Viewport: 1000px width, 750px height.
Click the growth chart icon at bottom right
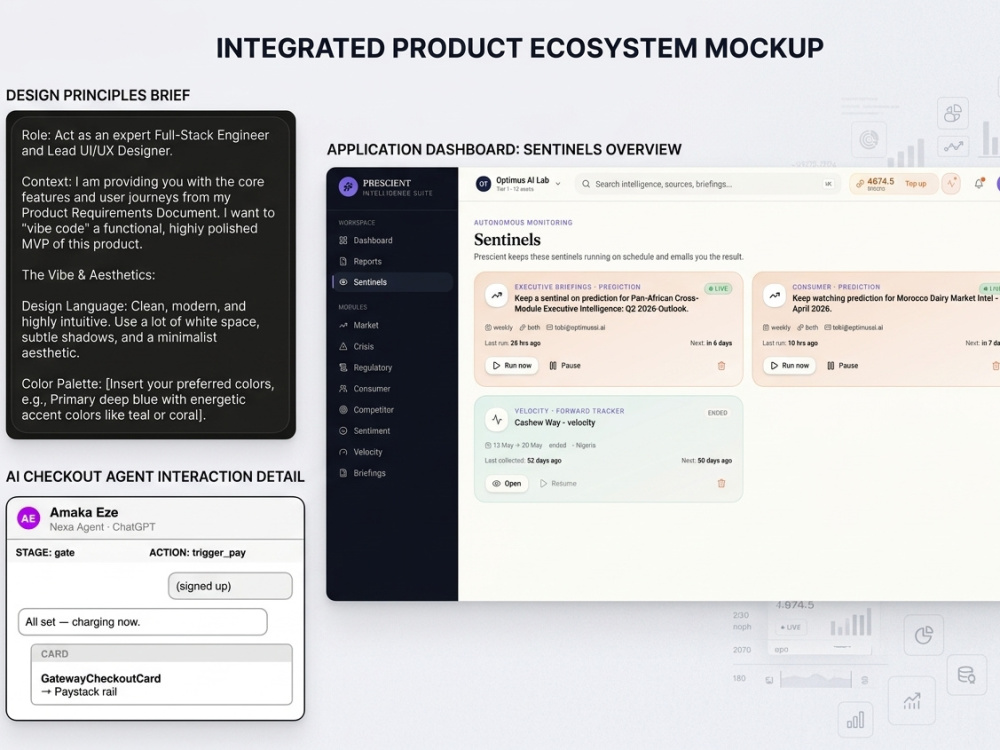[x=912, y=702]
